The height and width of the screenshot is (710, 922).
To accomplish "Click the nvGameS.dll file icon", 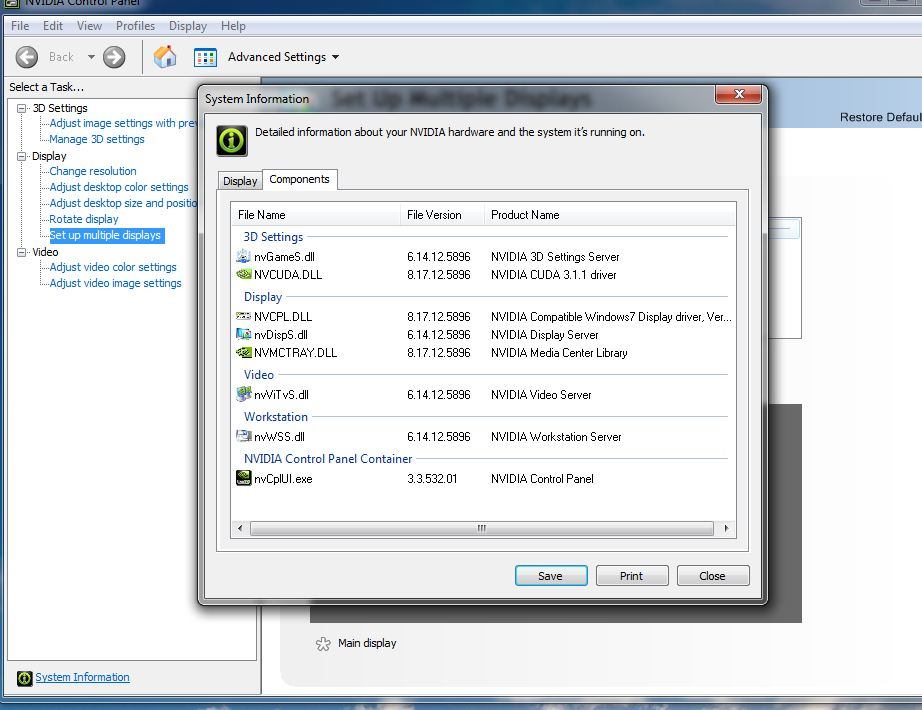I will click(243, 256).
